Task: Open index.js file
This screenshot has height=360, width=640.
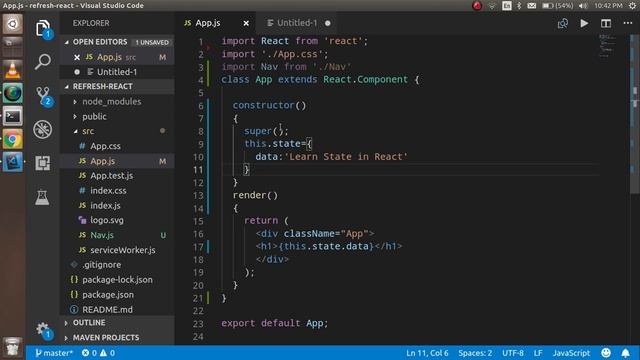Action: [117, 205]
